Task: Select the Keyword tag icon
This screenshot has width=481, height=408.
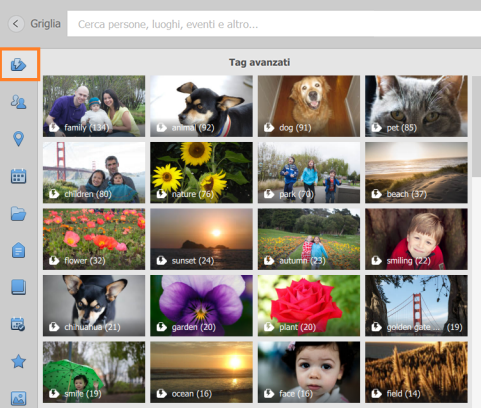Action: [x=19, y=250]
